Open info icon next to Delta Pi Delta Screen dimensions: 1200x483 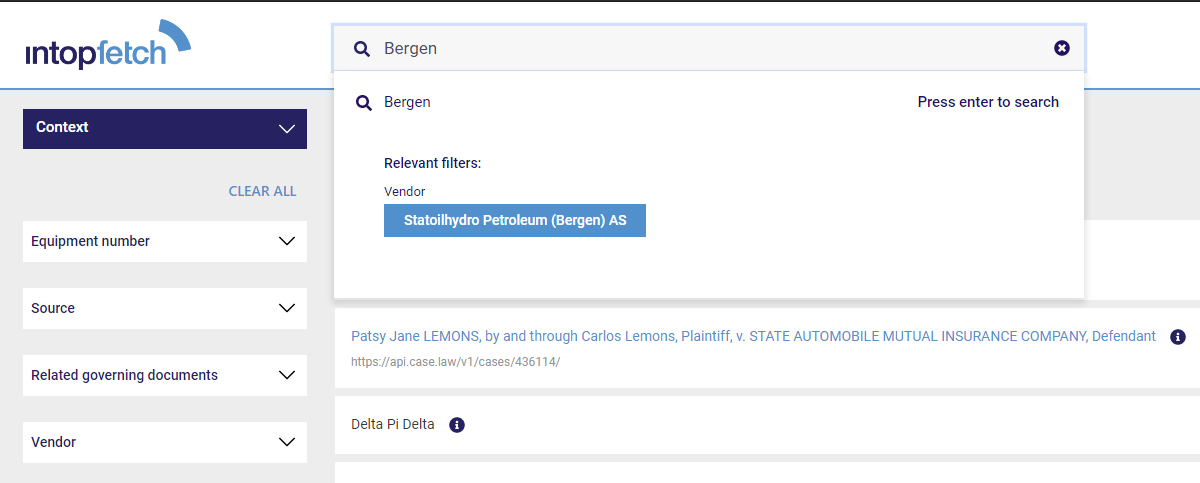point(457,424)
